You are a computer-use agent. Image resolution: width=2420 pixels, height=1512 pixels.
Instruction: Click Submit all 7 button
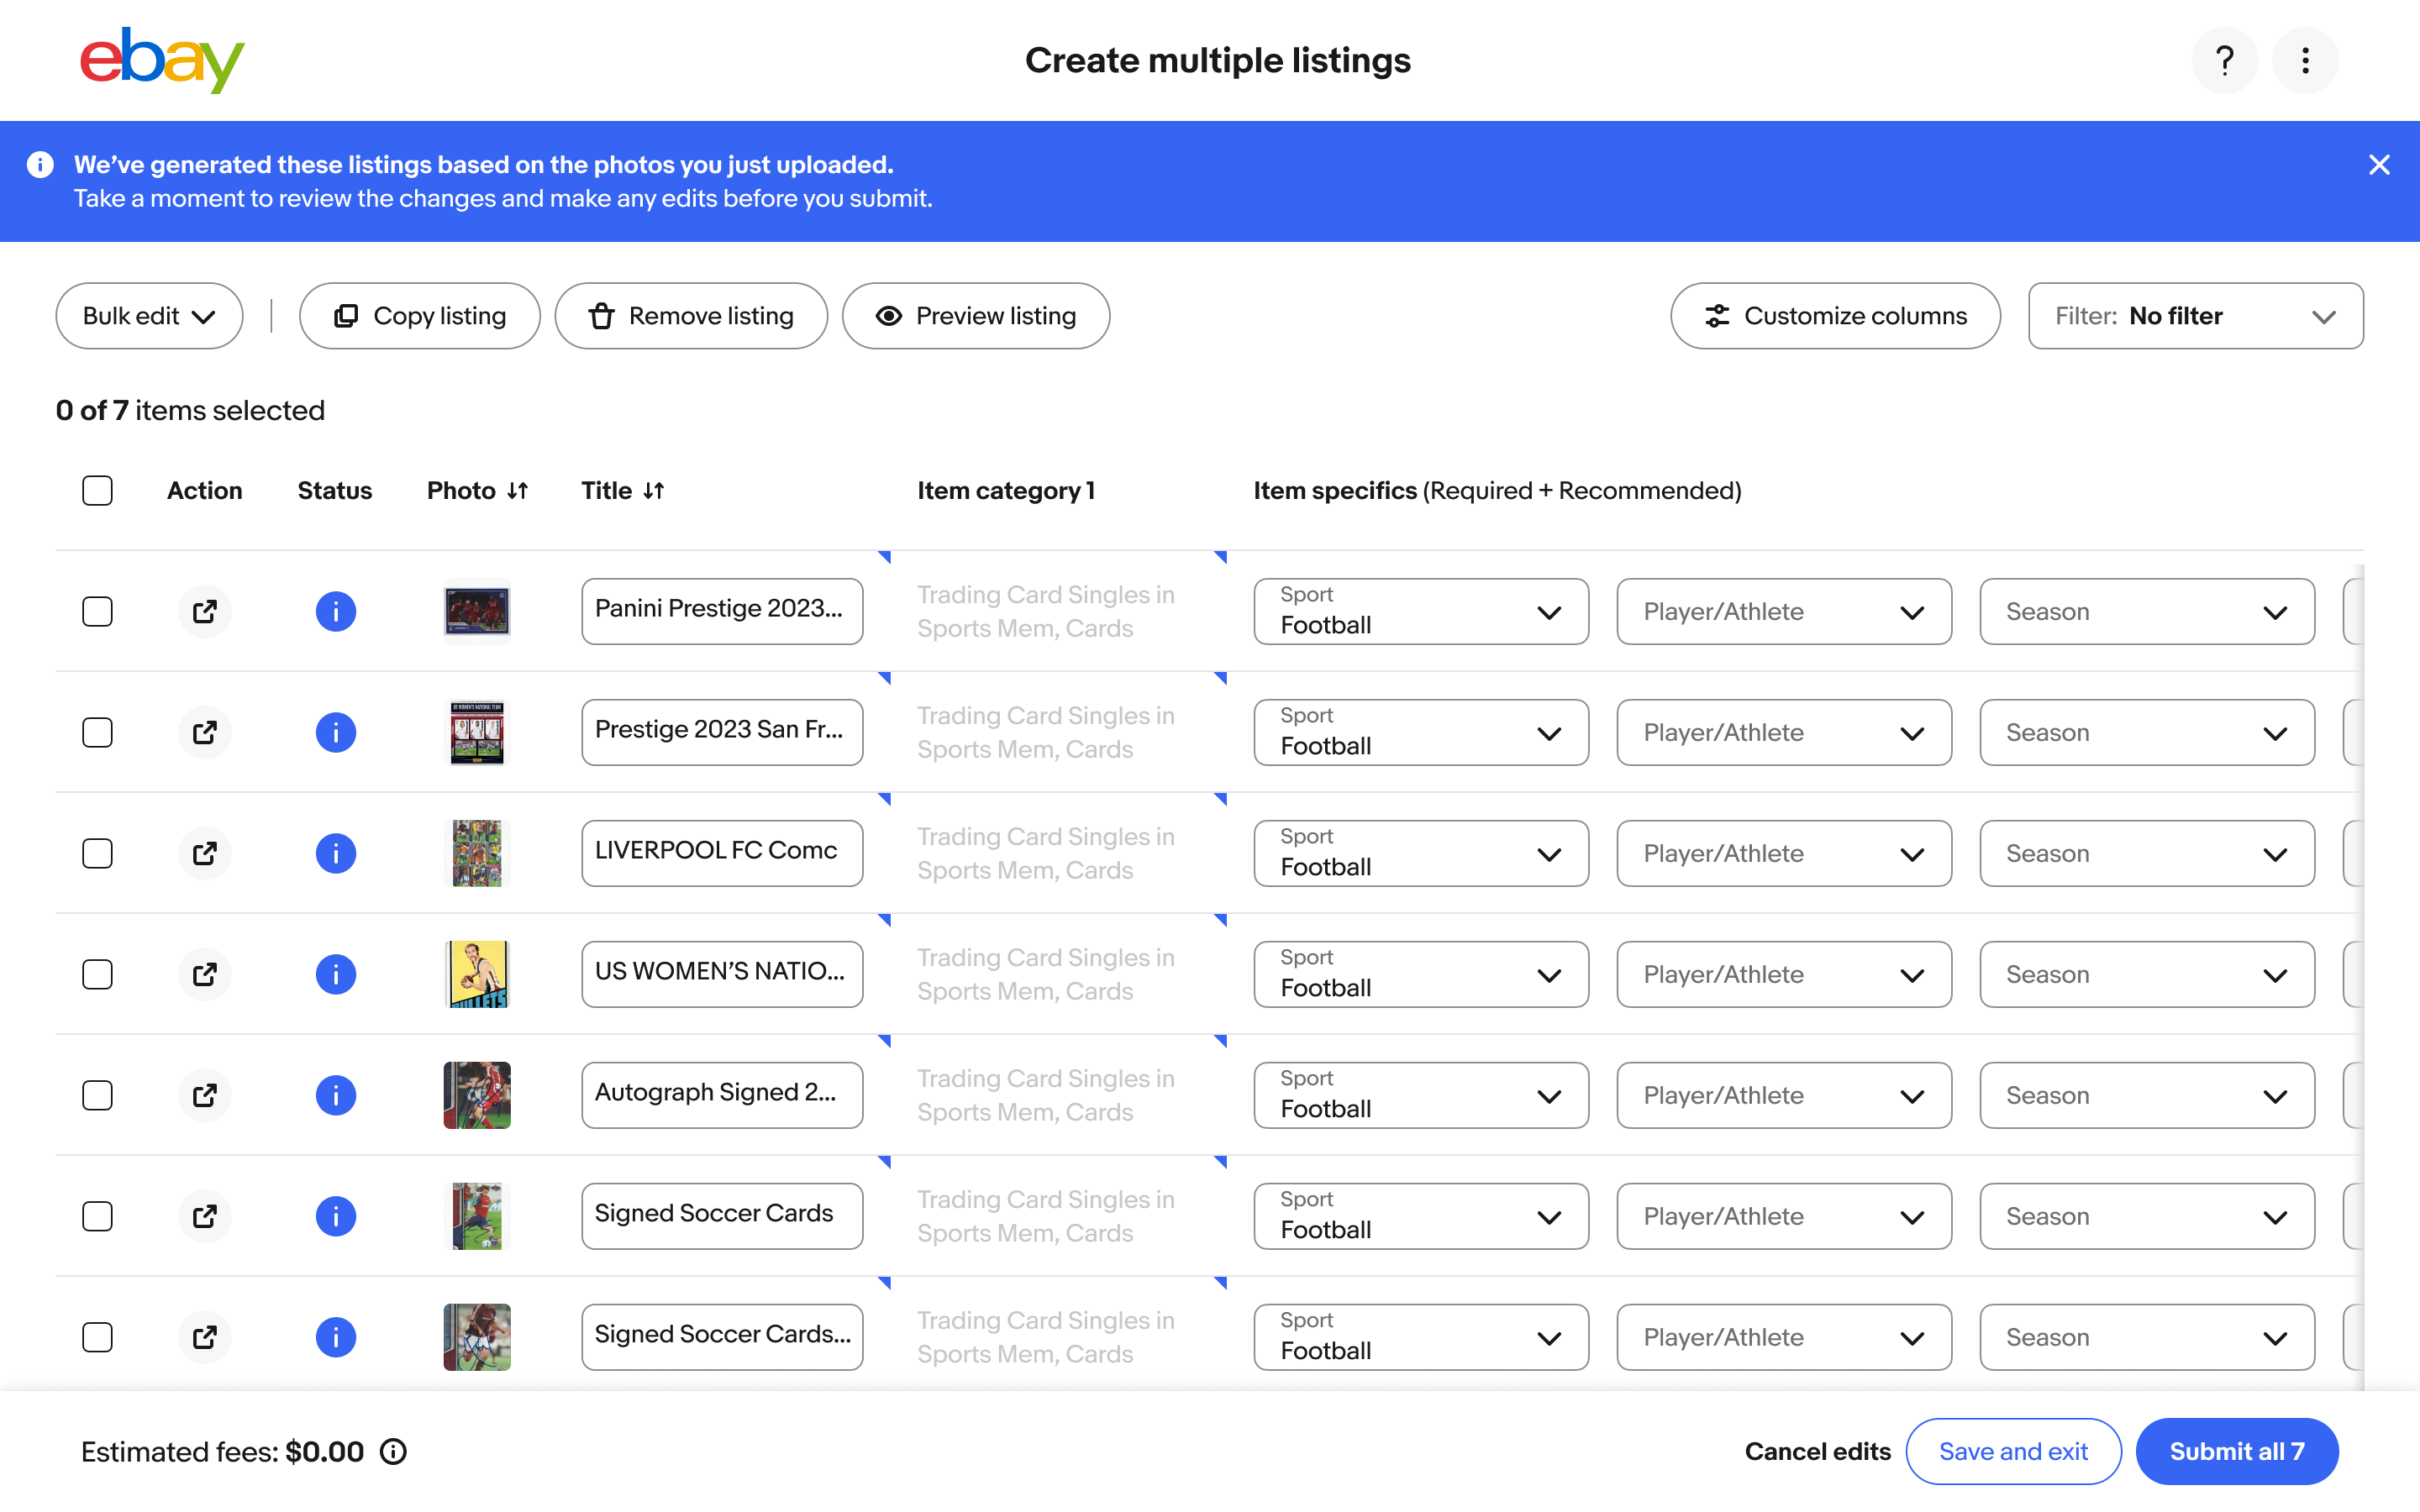pos(2237,1451)
